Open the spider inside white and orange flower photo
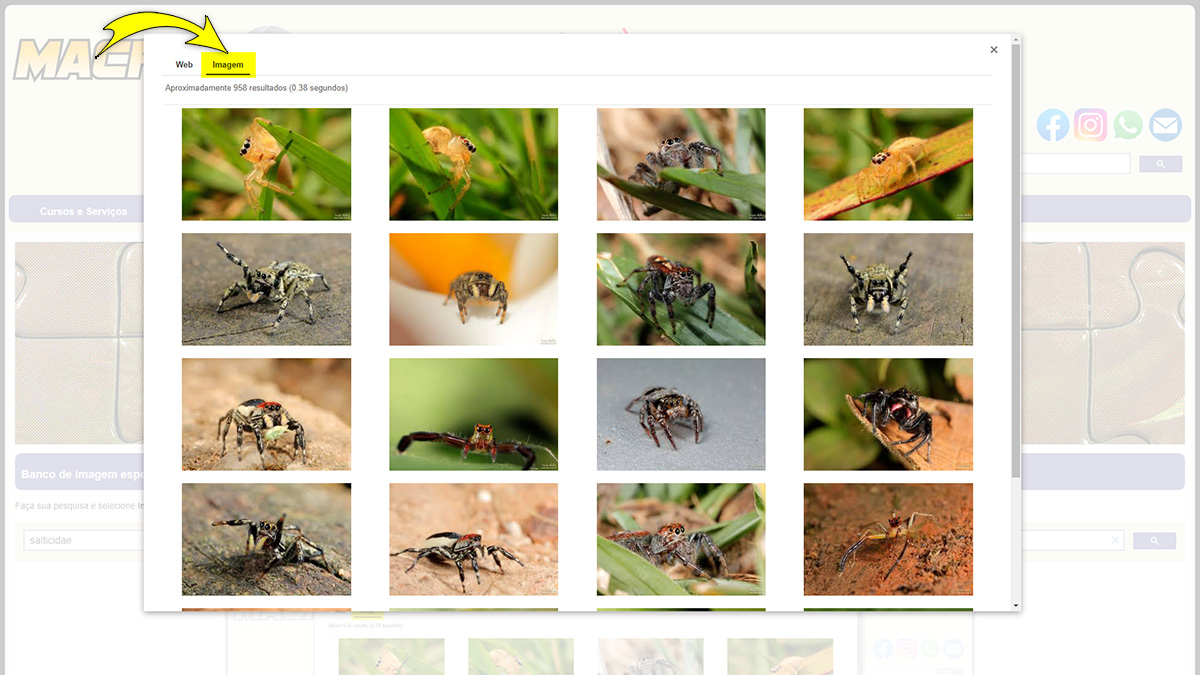The height and width of the screenshot is (675, 1200). [x=473, y=289]
